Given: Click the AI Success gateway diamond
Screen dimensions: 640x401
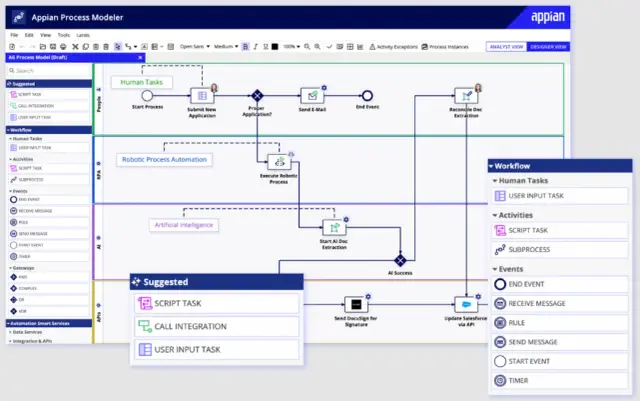Looking at the screenshot, I should [399, 259].
